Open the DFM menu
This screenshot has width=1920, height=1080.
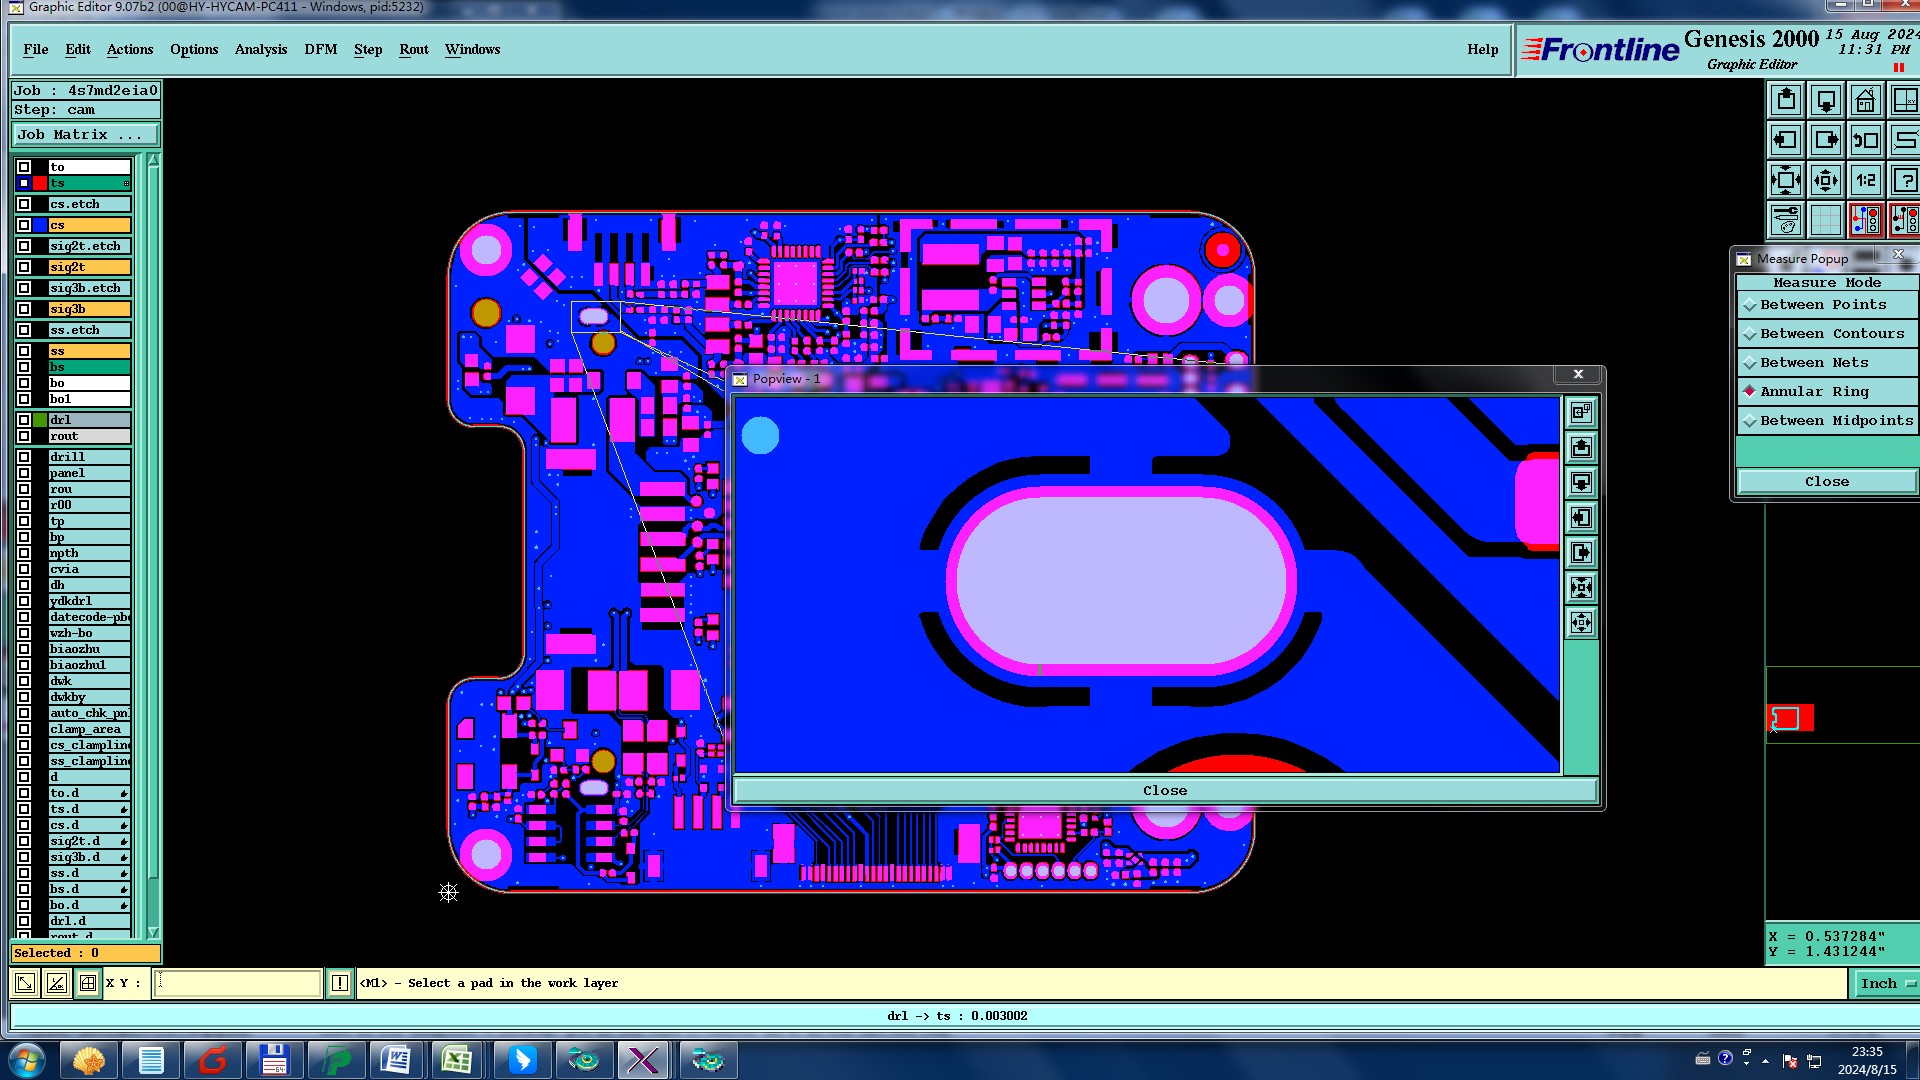pyautogui.click(x=320, y=49)
